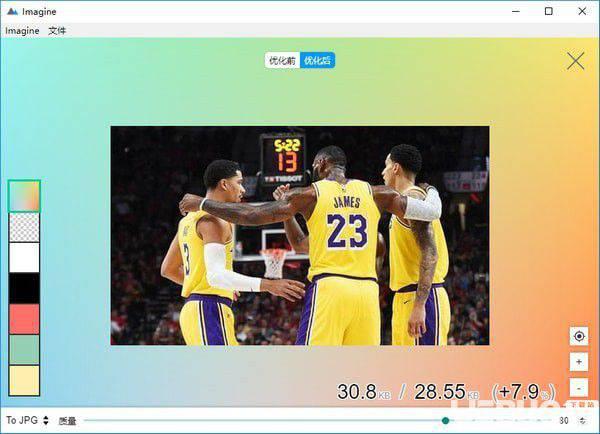Viewport: 600px width, 434px height.
Task: Zoom out with the minus button
Action: pyautogui.click(x=579, y=388)
